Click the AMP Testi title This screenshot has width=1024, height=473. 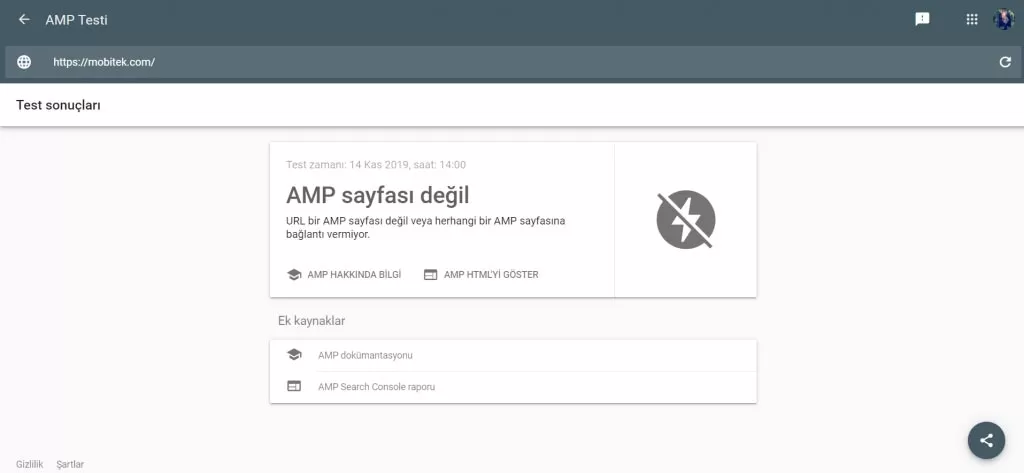click(x=76, y=20)
